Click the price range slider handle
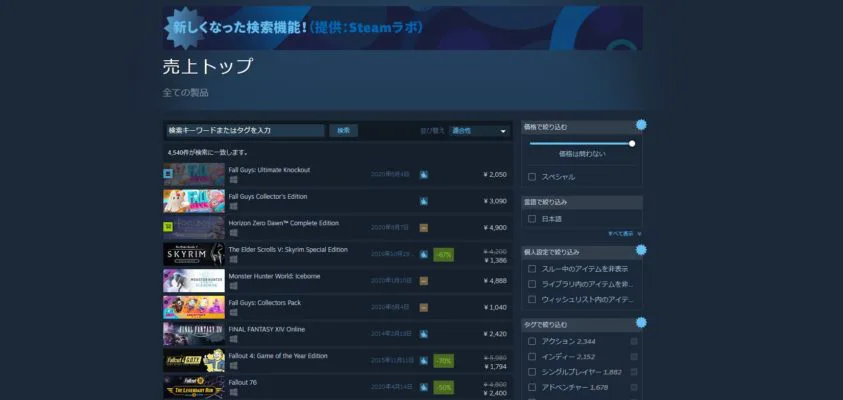Viewport: 843px width, 400px height. click(632, 144)
